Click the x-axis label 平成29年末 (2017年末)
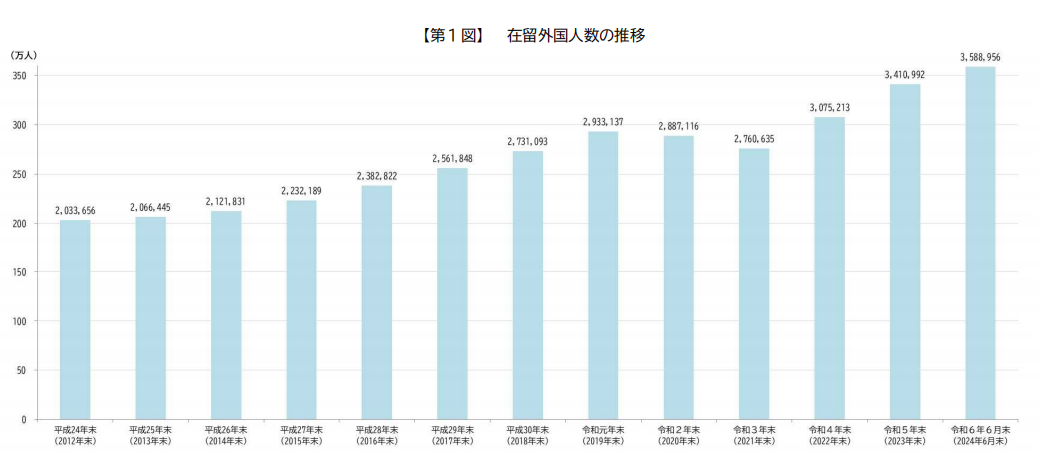Screen dimensions: 1039x465 click(452, 435)
